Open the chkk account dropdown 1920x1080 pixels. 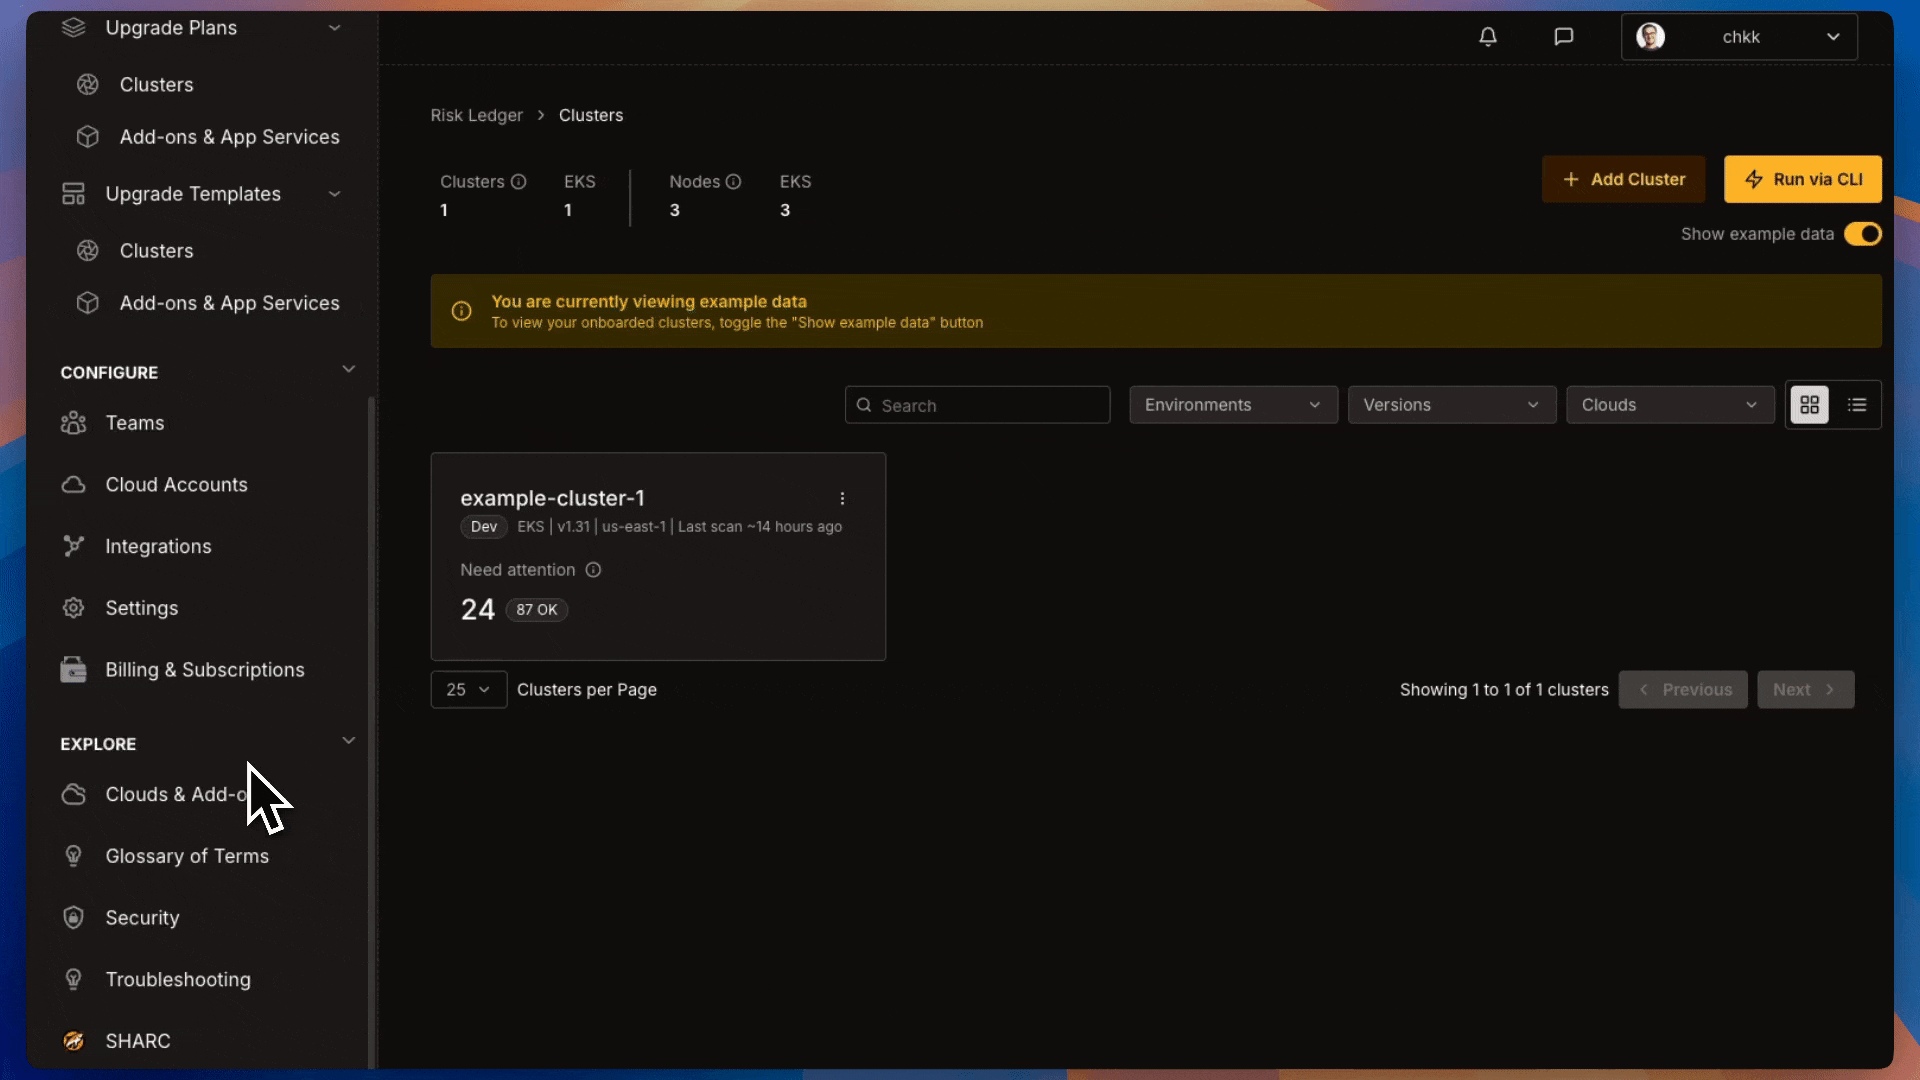pyautogui.click(x=1739, y=37)
